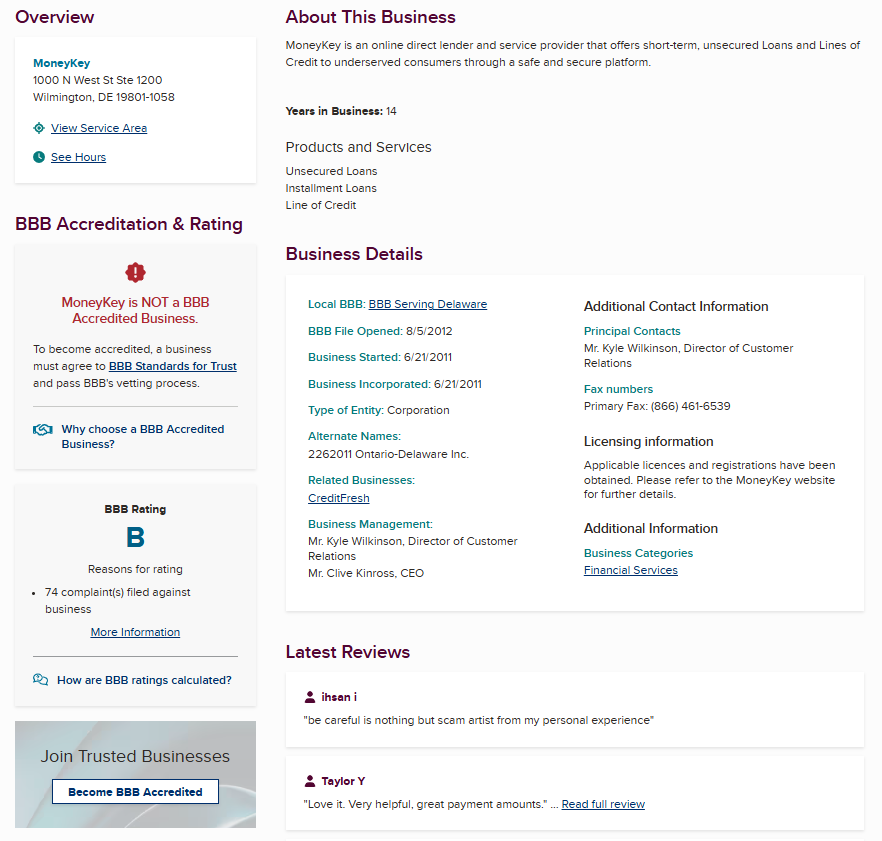Click '74 complaint(s) filed against business' reason
Screen dimensions: 882x841
(x=118, y=601)
